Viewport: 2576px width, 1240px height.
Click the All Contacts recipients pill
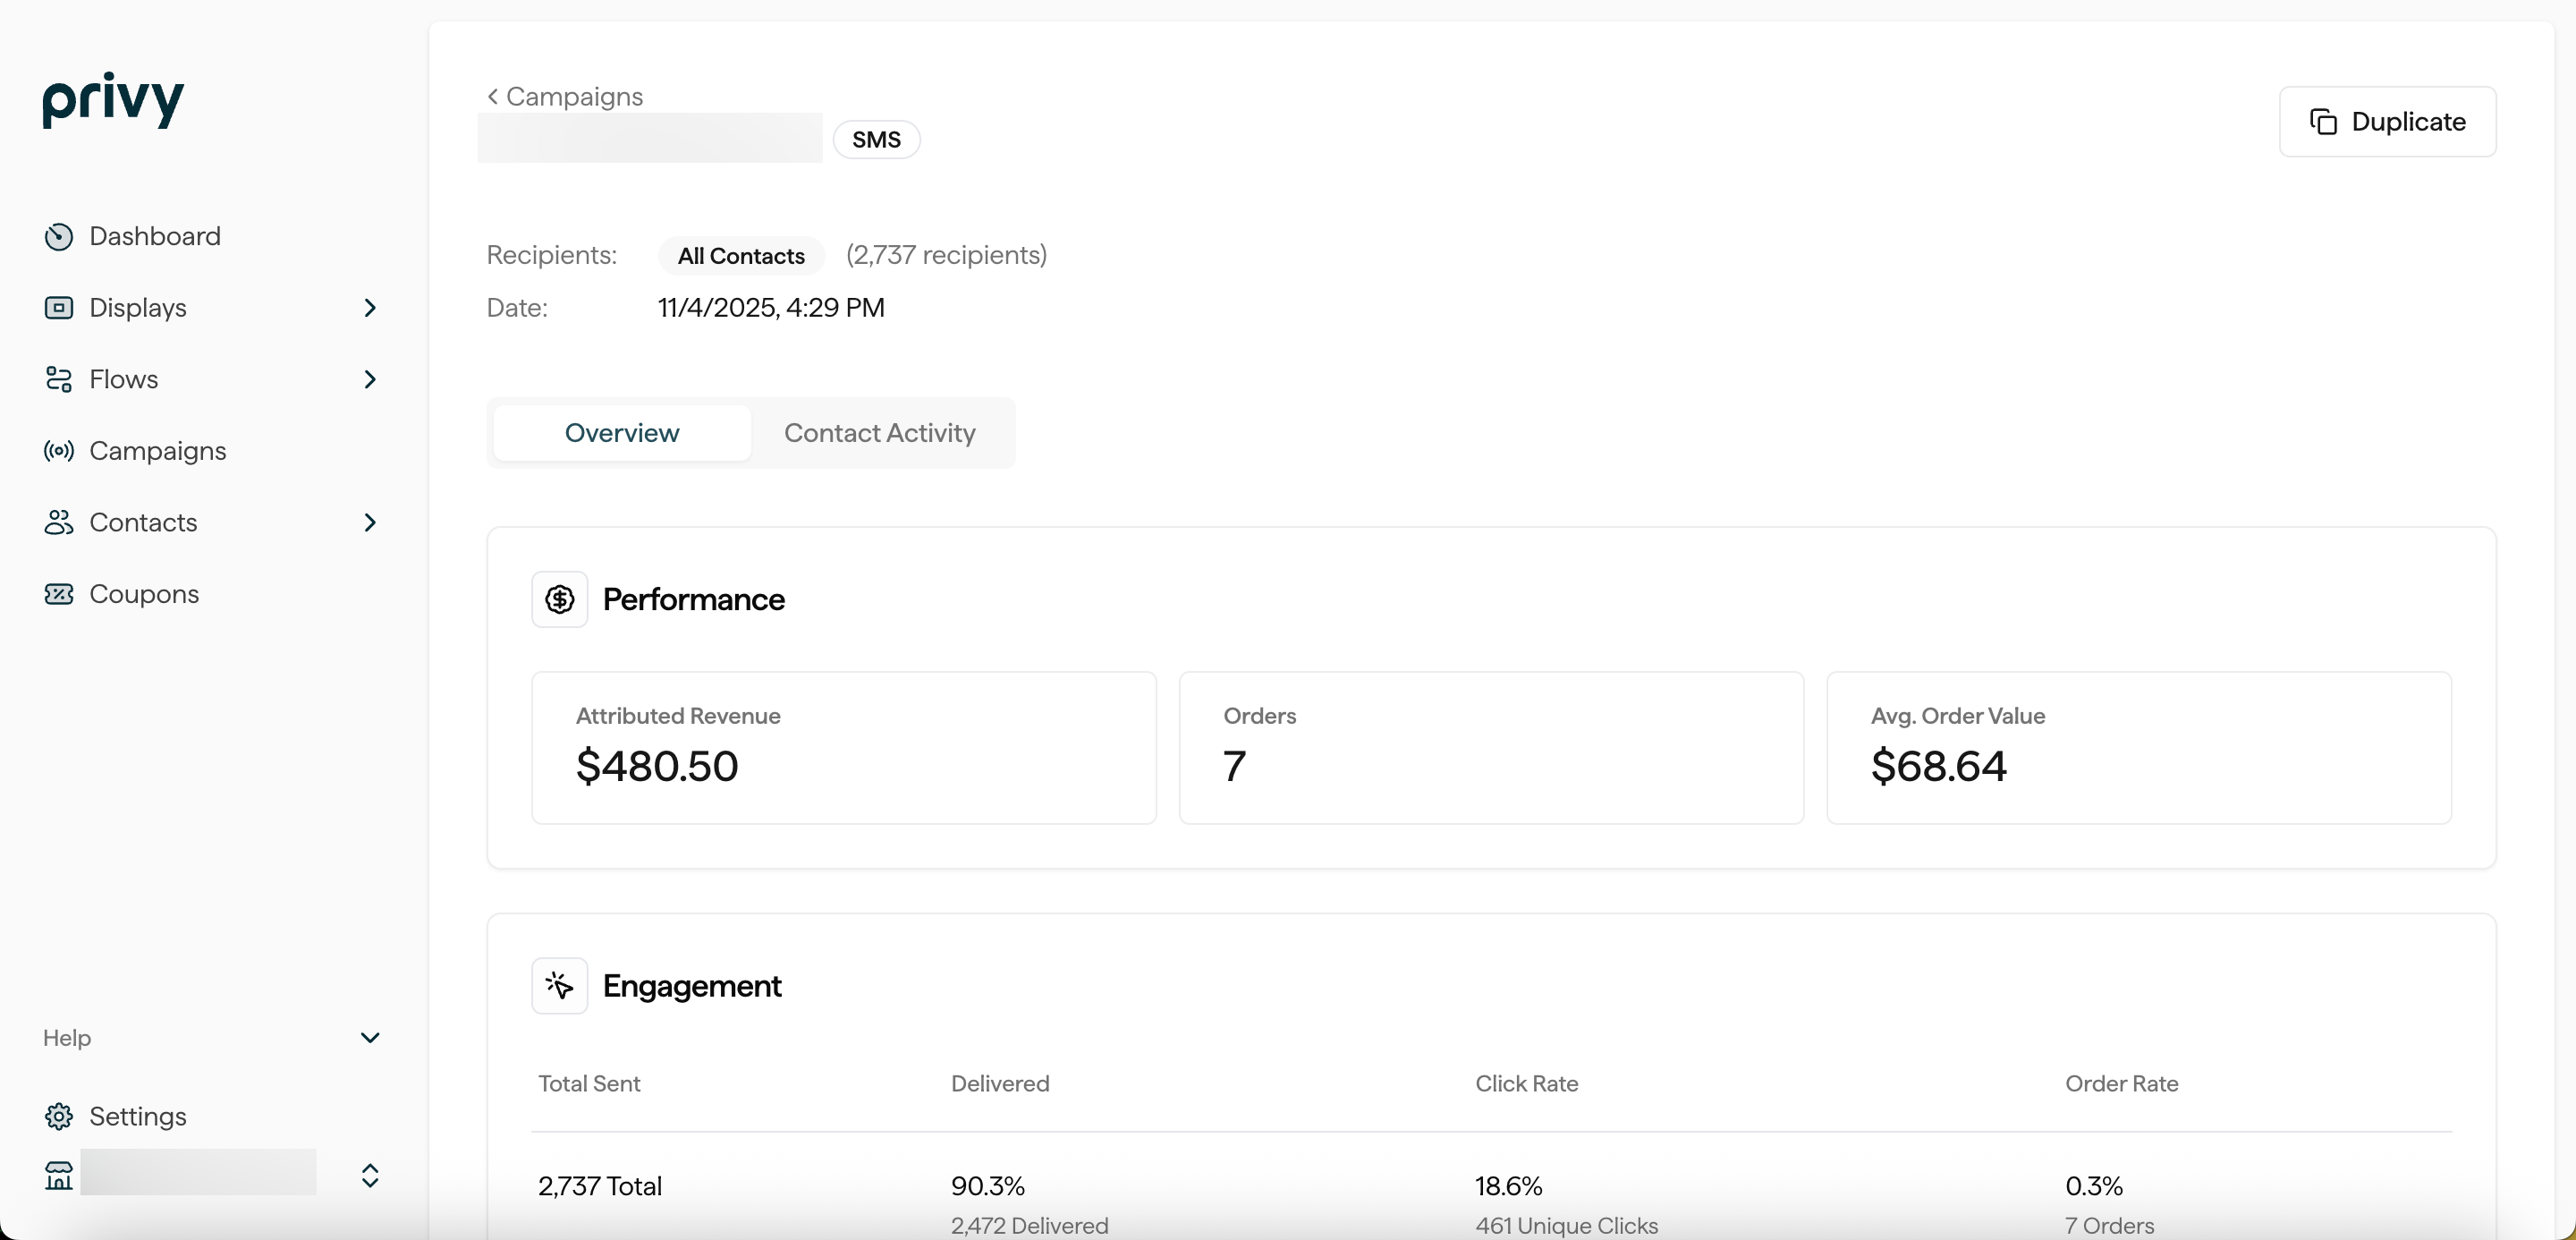click(741, 256)
